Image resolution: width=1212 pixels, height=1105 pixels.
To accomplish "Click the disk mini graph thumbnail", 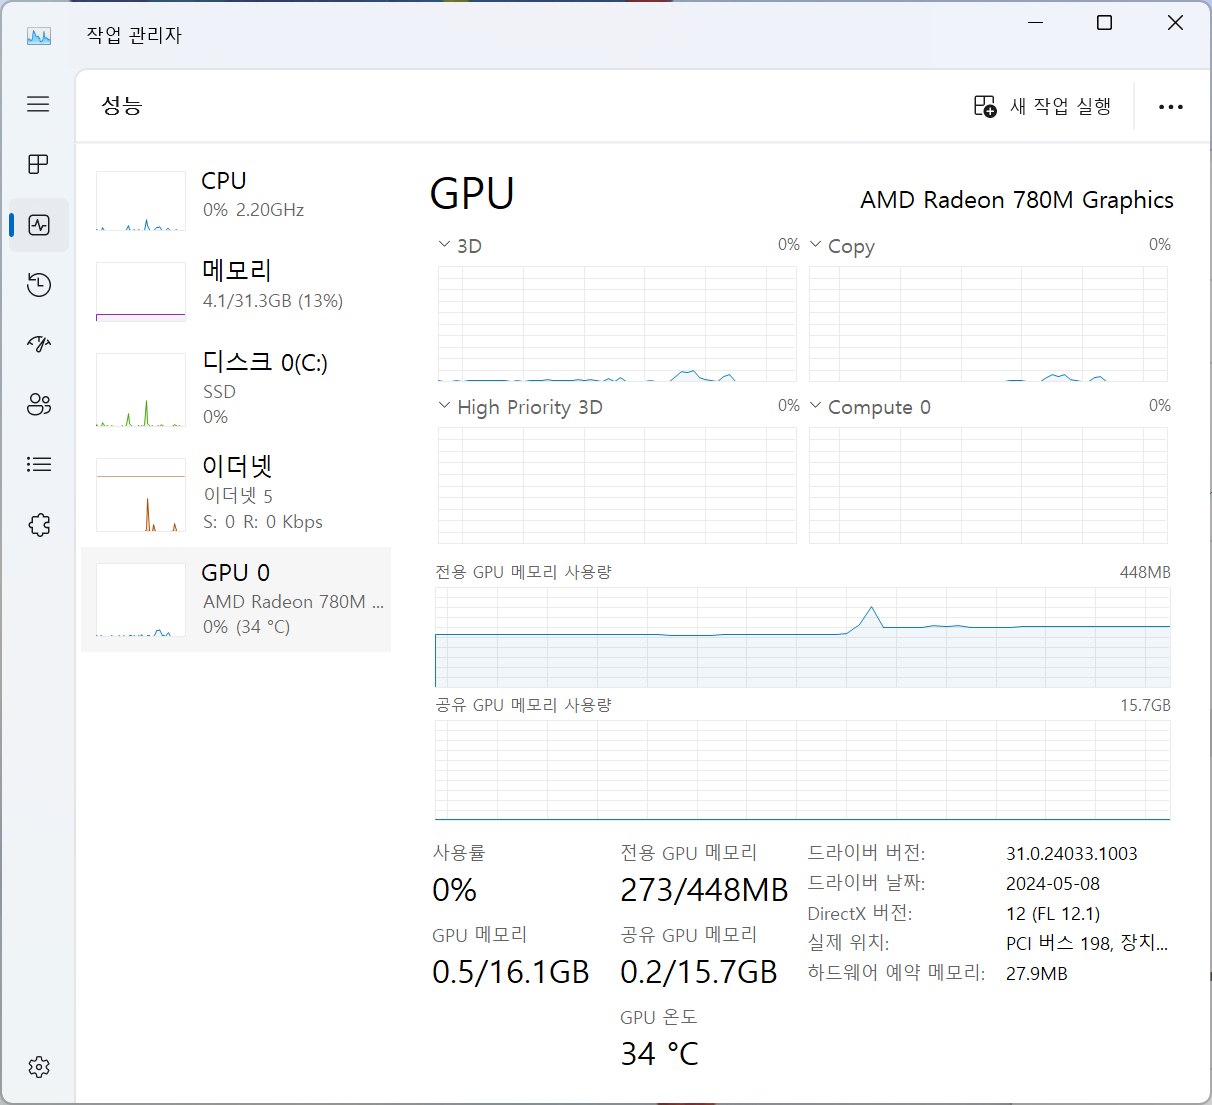I will [x=141, y=390].
